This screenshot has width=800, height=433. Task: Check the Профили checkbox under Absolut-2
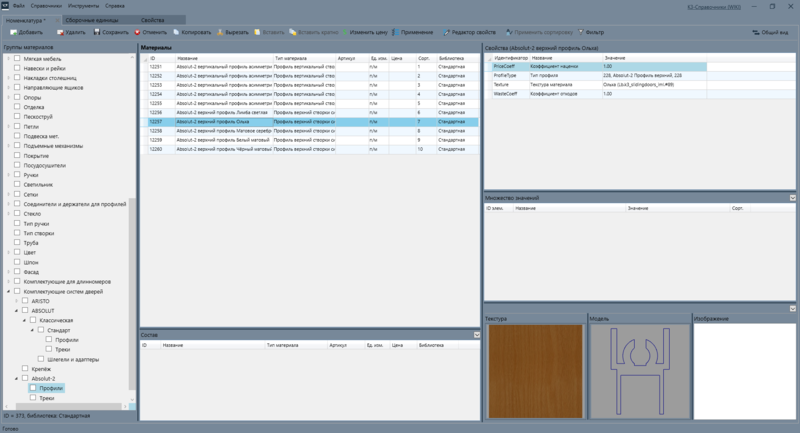coord(33,388)
